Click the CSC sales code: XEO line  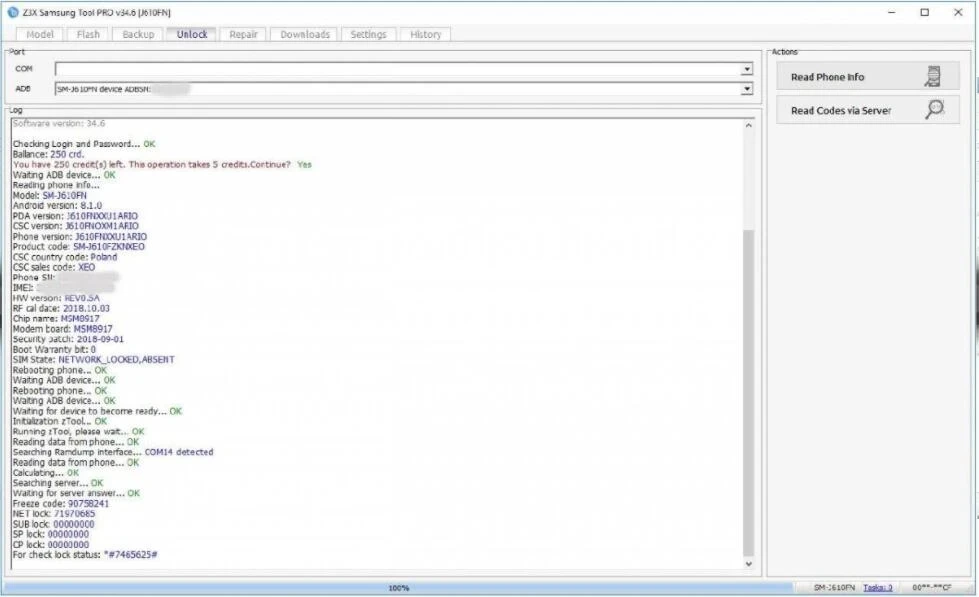54,267
